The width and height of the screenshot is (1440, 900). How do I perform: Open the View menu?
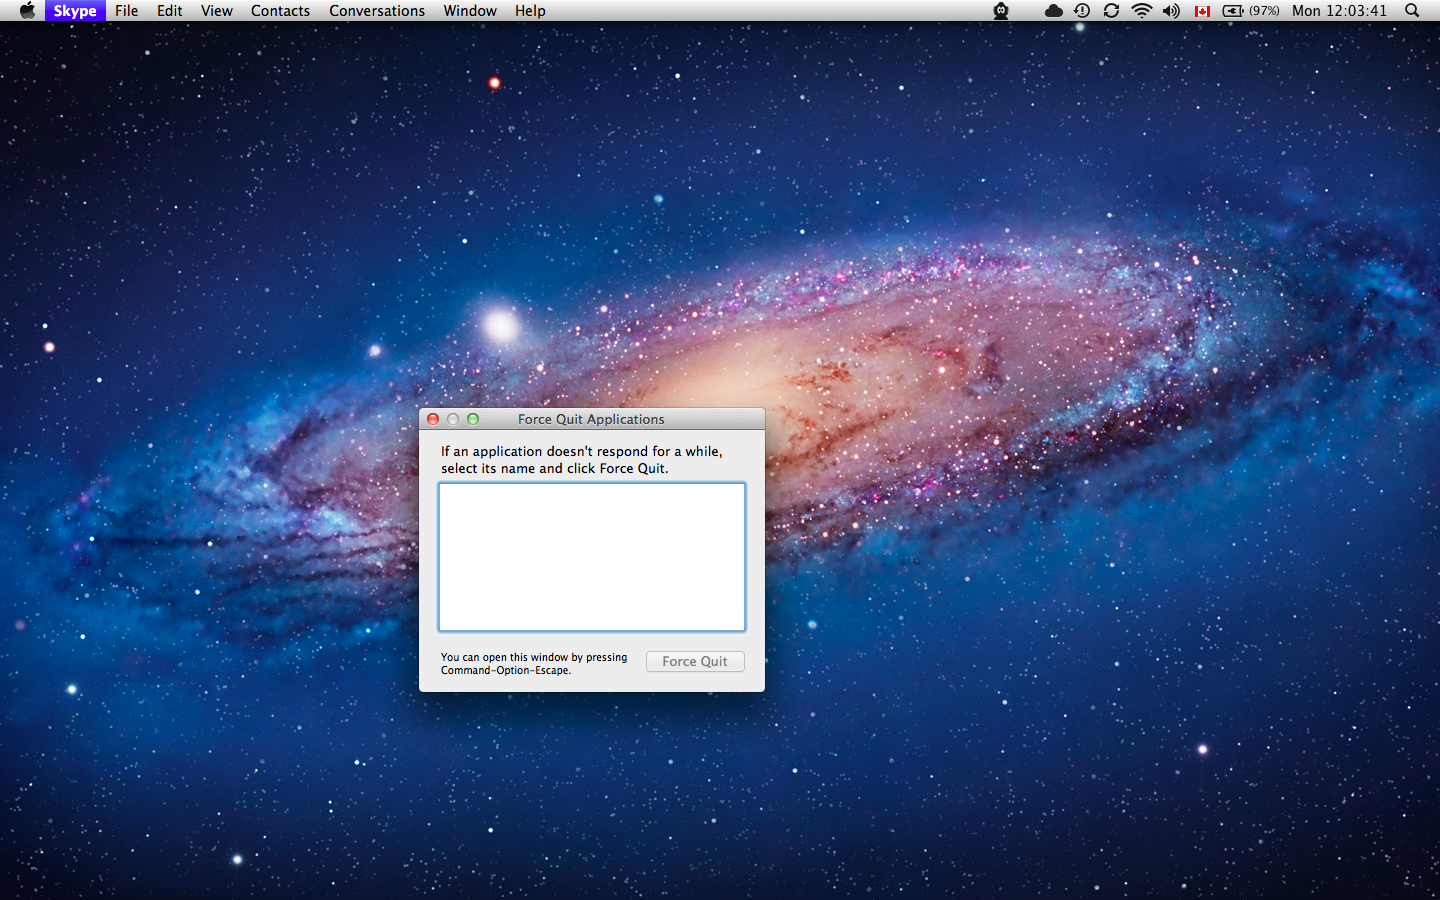(217, 11)
